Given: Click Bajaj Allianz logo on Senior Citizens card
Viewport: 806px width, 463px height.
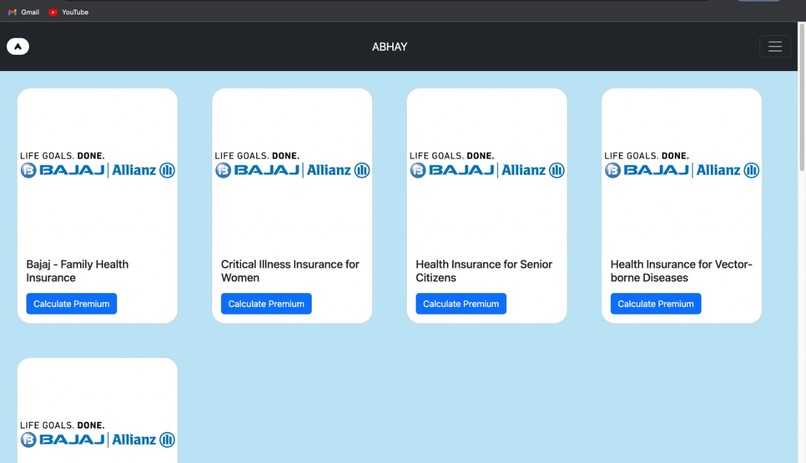Looking at the screenshot, I should coord(487,165).
